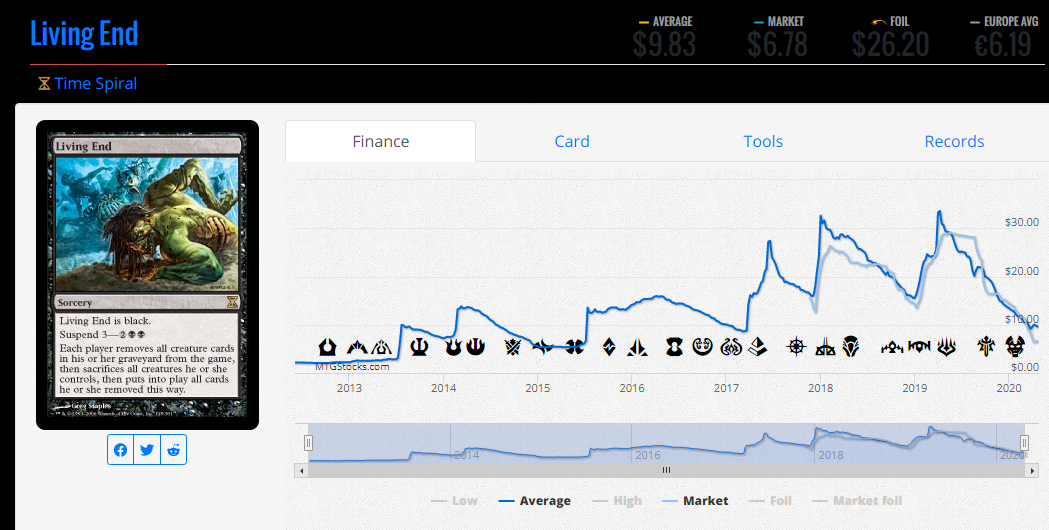Click the 2017 x-axis label
The image size is (1049, 530).
[726, 388]
